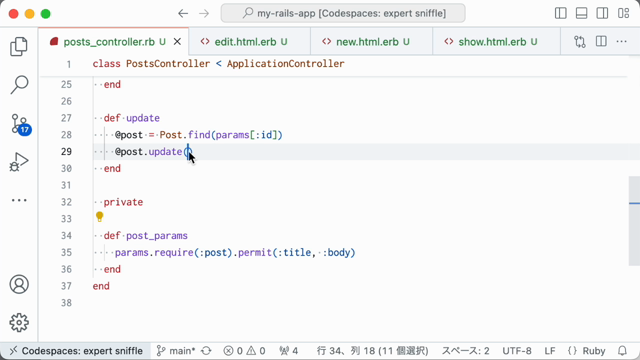640x360 pixels.
Task: Open Search in the activity bar
Action: coord(19,84)
